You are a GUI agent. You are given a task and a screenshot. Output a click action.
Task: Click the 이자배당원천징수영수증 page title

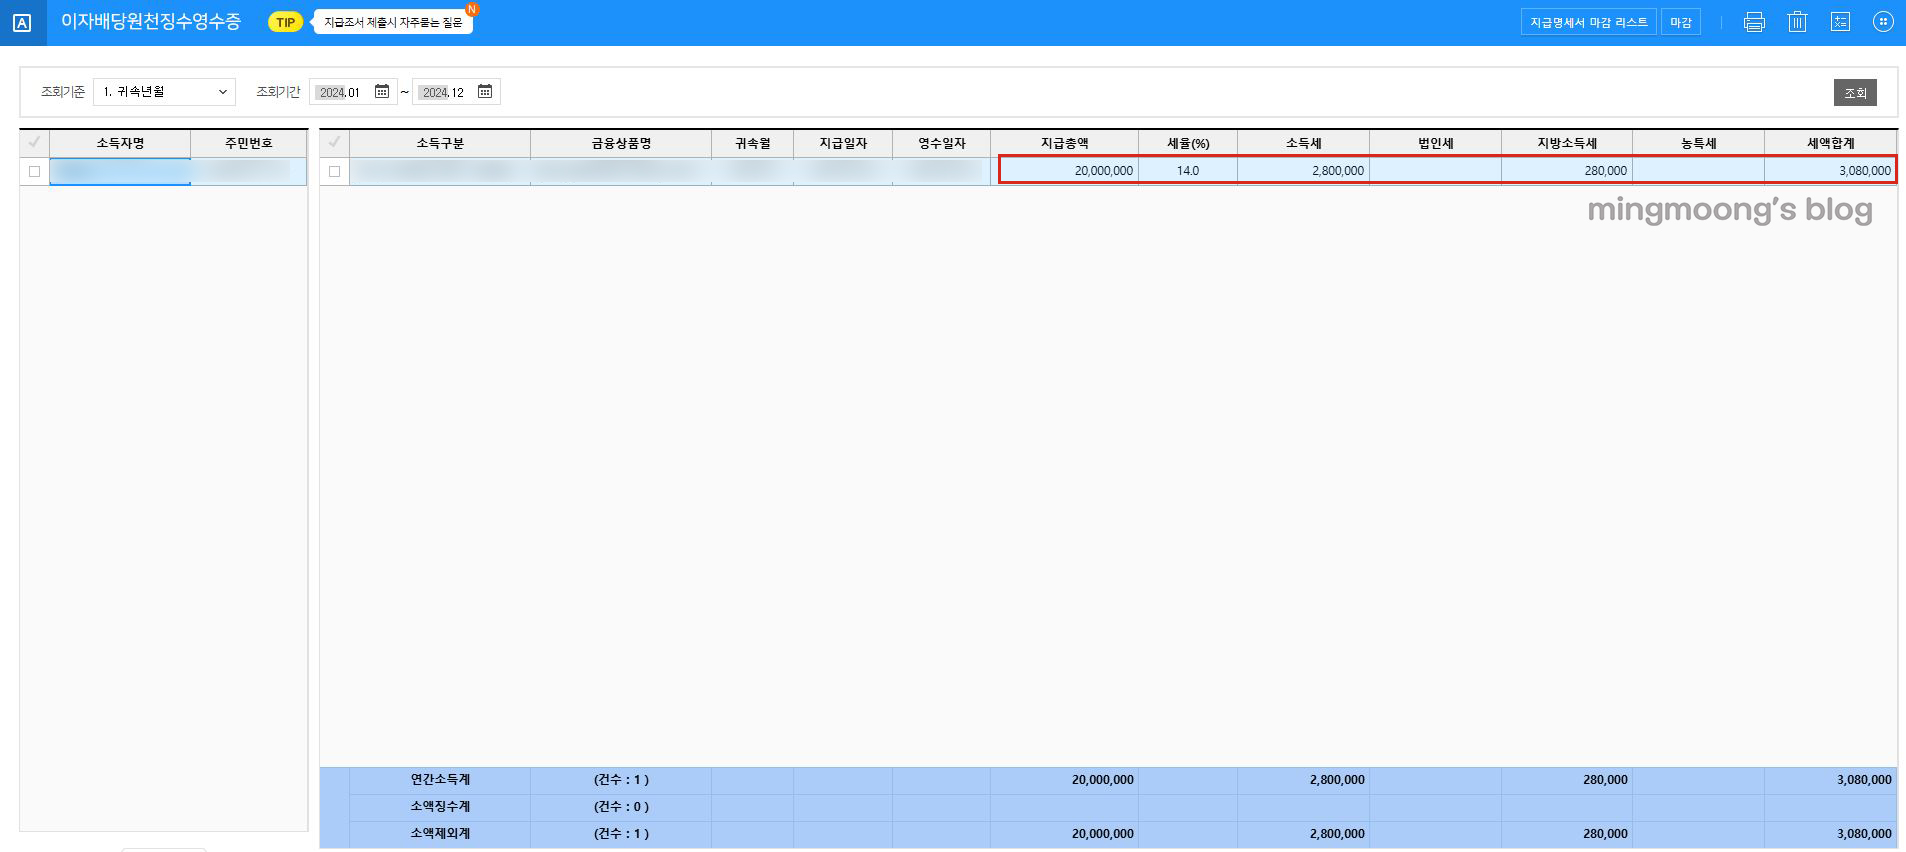pos(151,21)
